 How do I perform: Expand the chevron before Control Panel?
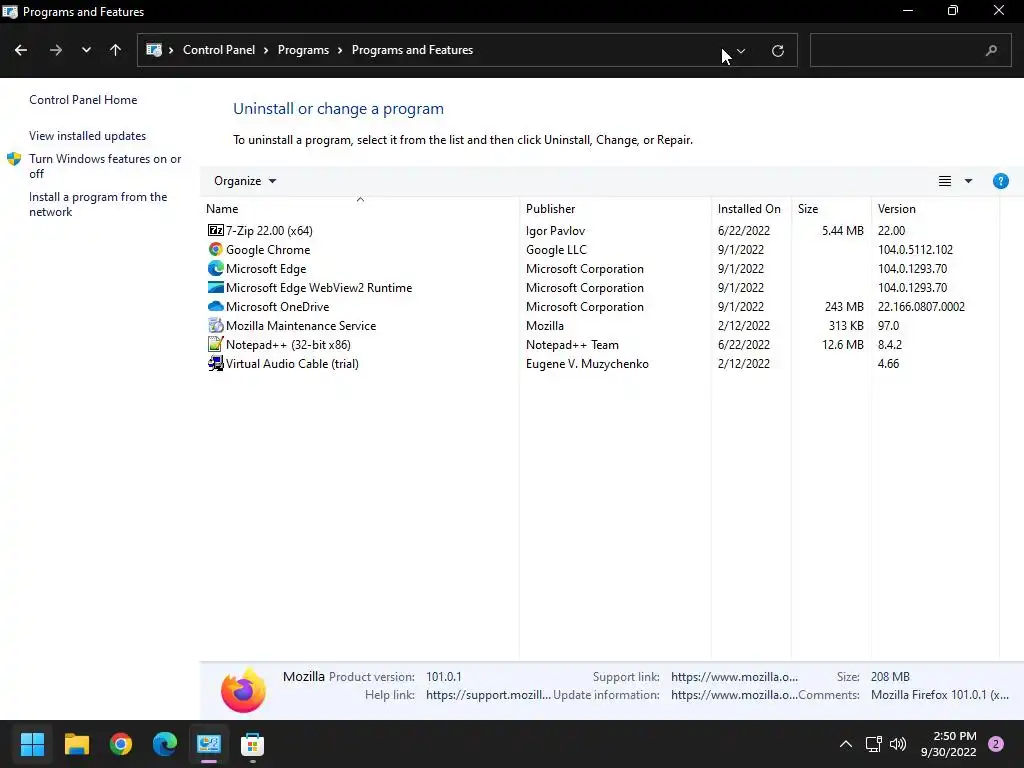click(x=171, y=50)
